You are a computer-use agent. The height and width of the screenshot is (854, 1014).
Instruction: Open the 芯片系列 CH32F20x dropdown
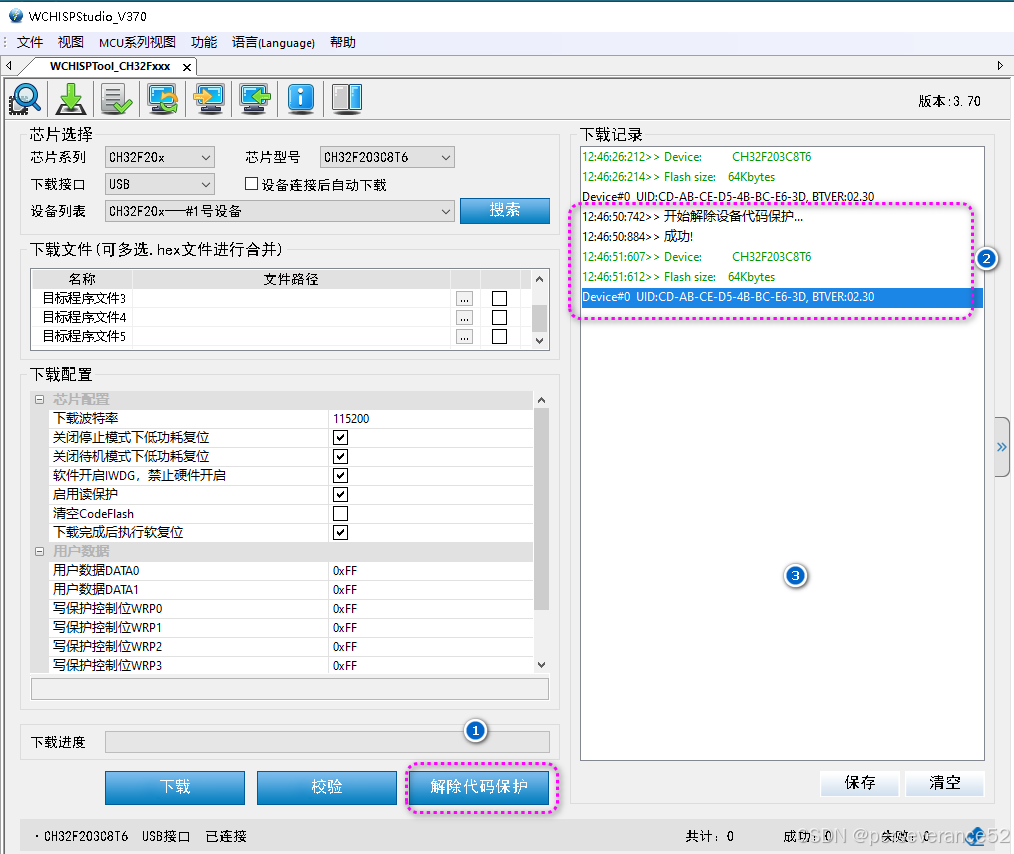160,157
